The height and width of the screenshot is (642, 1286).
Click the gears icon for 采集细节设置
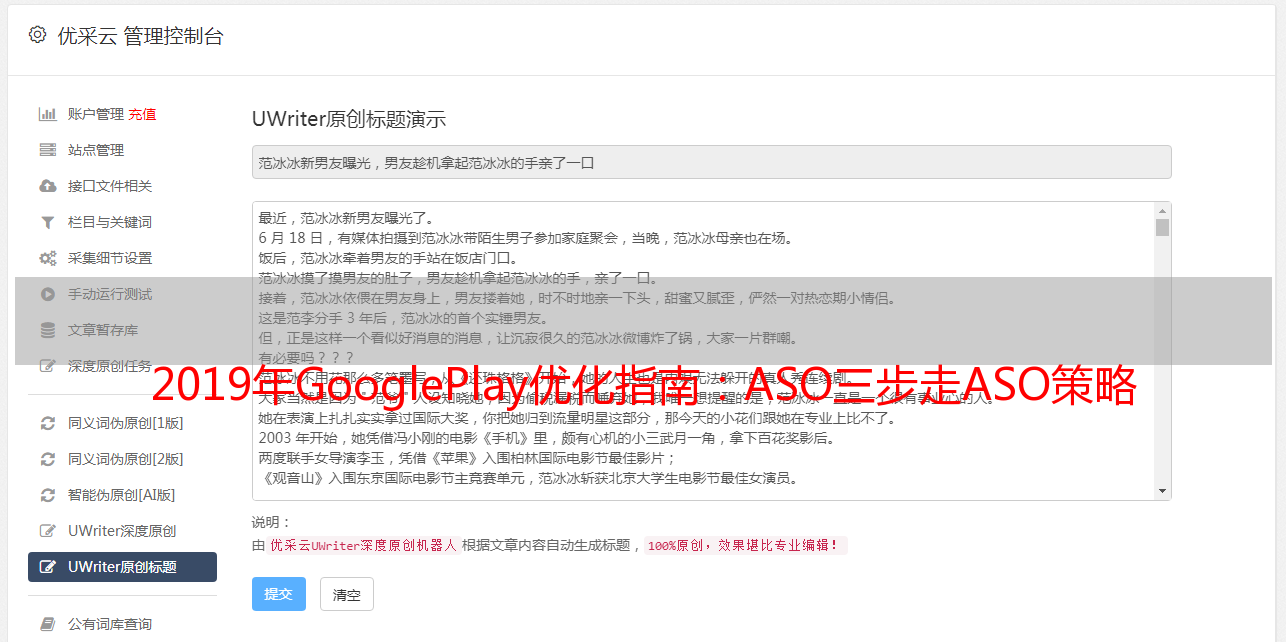[47, 258]
